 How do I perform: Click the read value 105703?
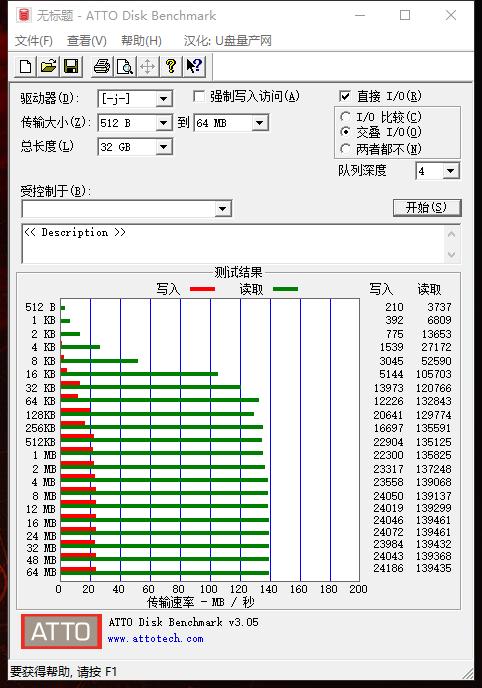(433, 374)
